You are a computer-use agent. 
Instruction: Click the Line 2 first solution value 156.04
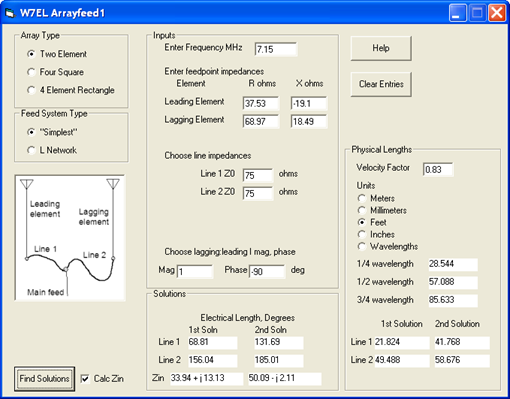click(x=213, y=360)
